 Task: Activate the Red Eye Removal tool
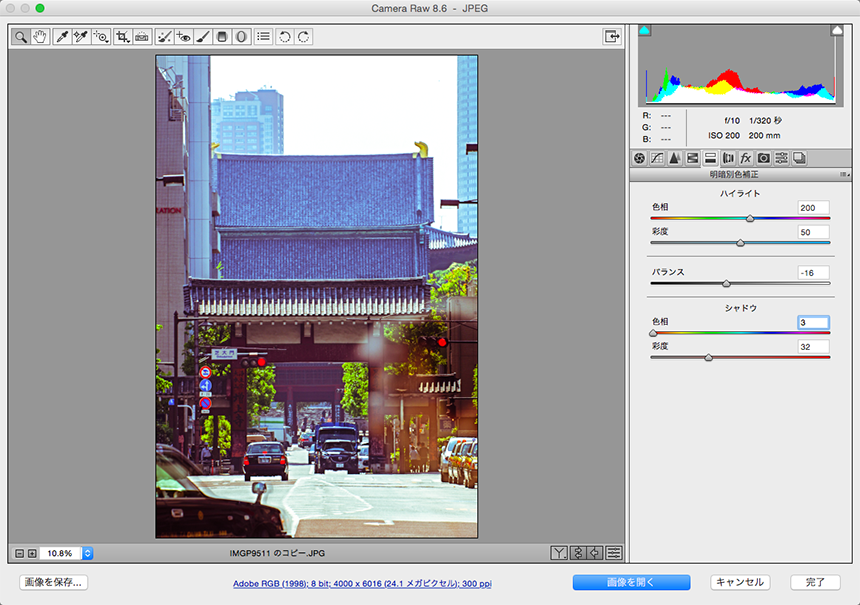pos(183,36)
